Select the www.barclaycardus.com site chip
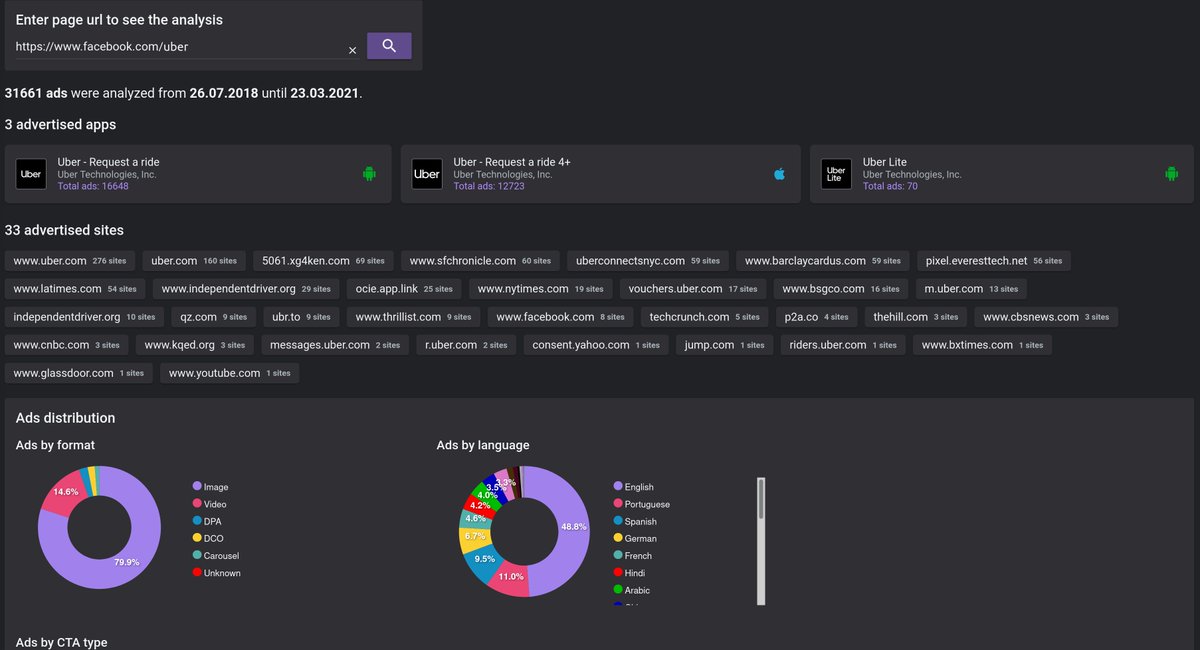Viewport: 1200px width, 650px height. click(823, 261)
